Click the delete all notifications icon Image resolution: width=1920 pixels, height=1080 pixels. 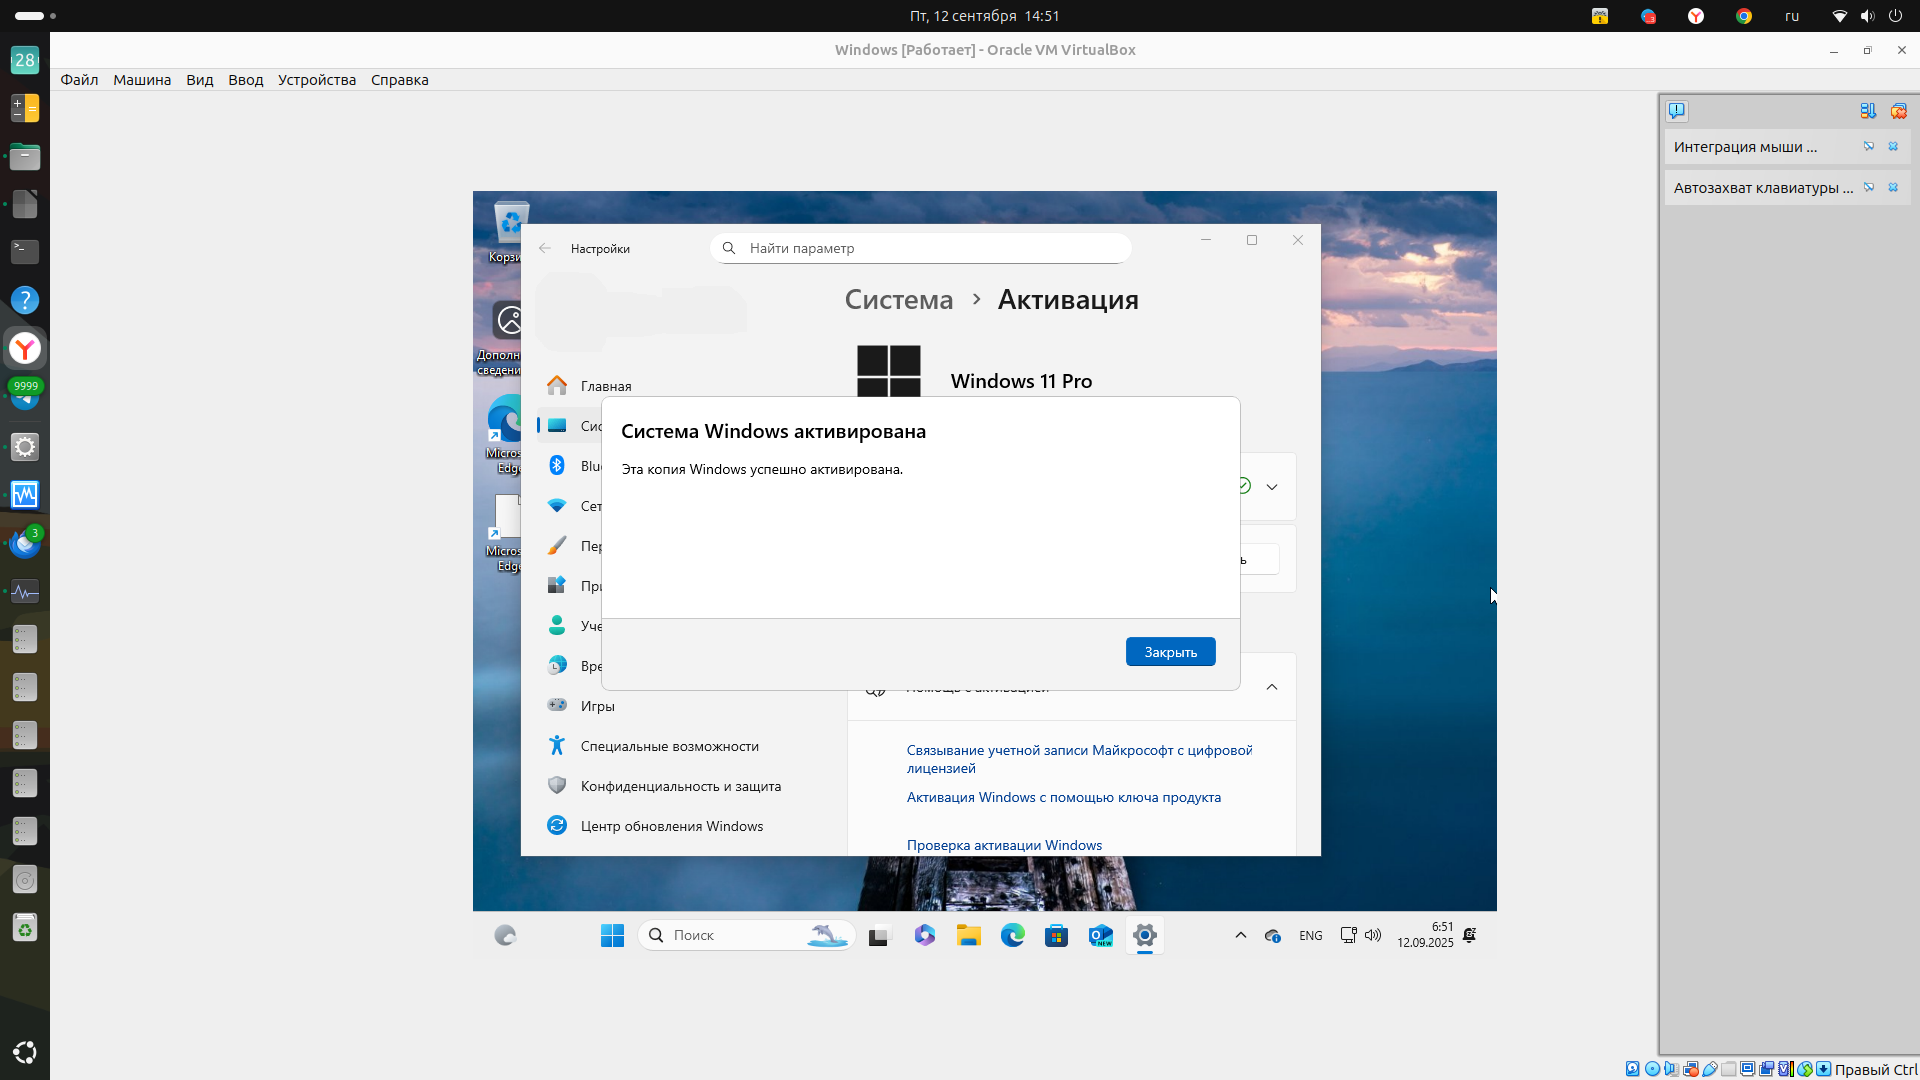coord(1898,111)
